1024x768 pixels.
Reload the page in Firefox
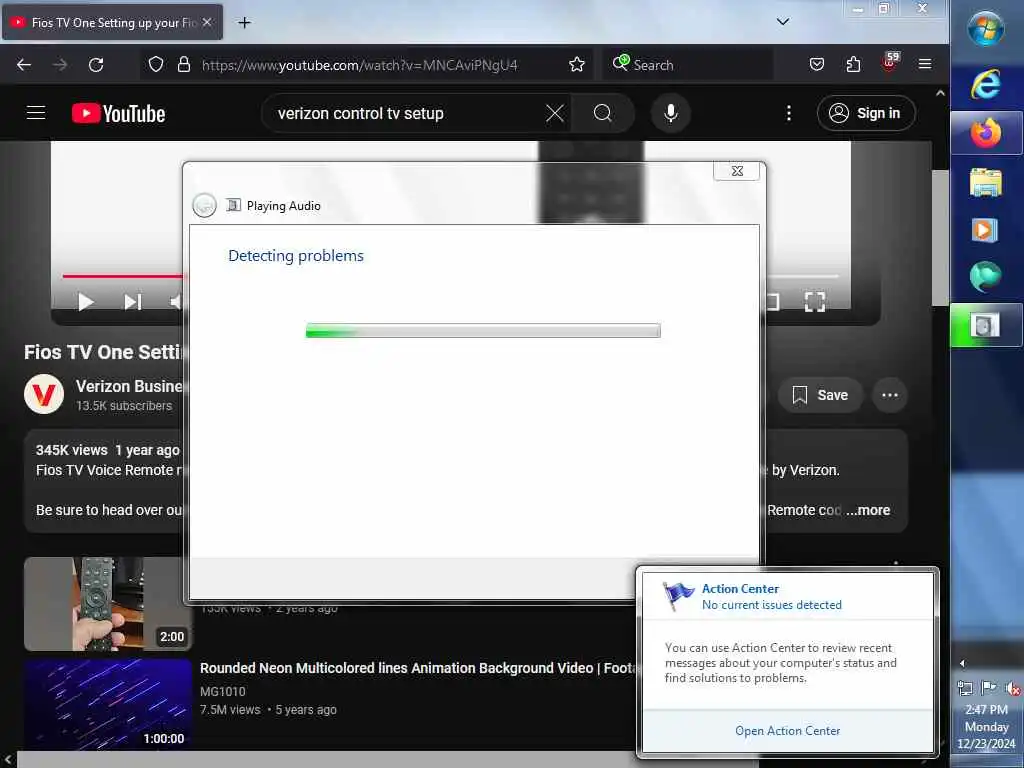click(x=96, y=65)
